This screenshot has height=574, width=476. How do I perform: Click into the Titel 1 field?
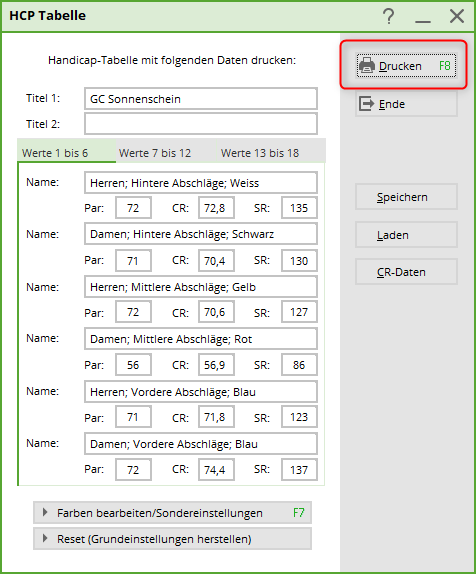[201, 98]
